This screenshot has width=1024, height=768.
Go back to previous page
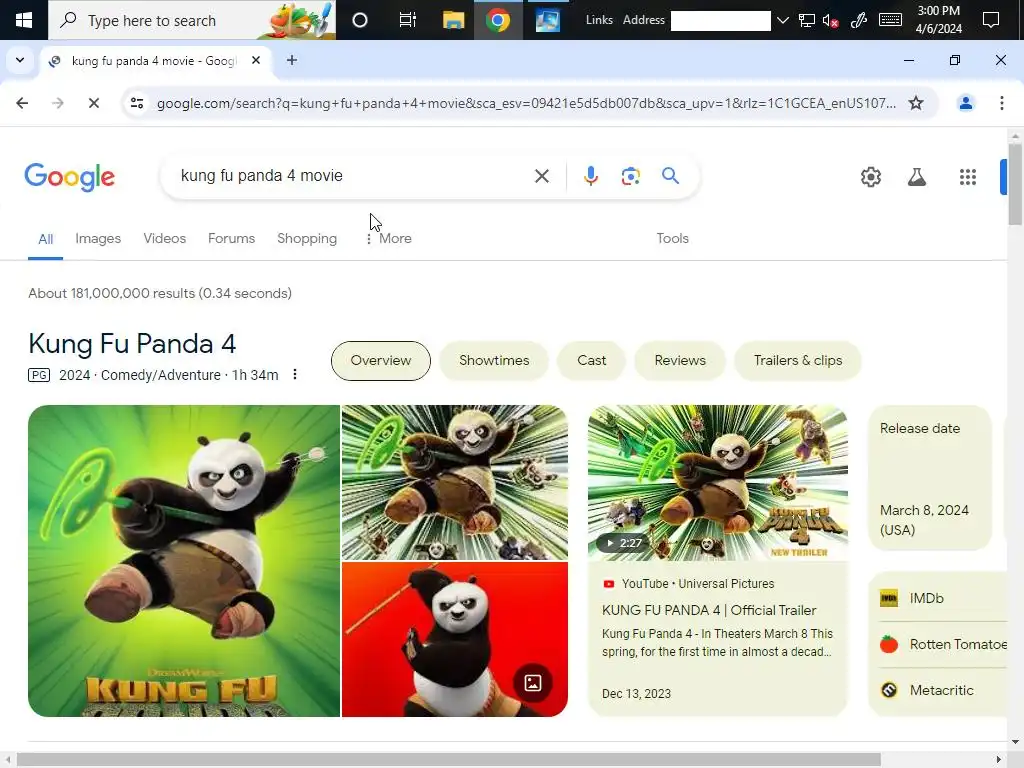[x=22, y=103]
